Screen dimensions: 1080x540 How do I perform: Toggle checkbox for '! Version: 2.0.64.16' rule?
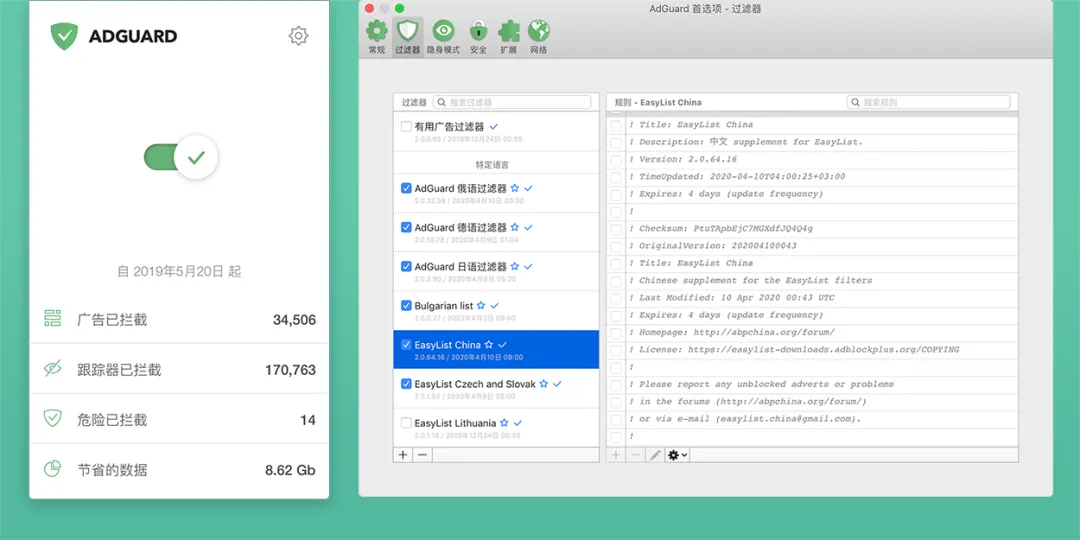pos(616,160)
